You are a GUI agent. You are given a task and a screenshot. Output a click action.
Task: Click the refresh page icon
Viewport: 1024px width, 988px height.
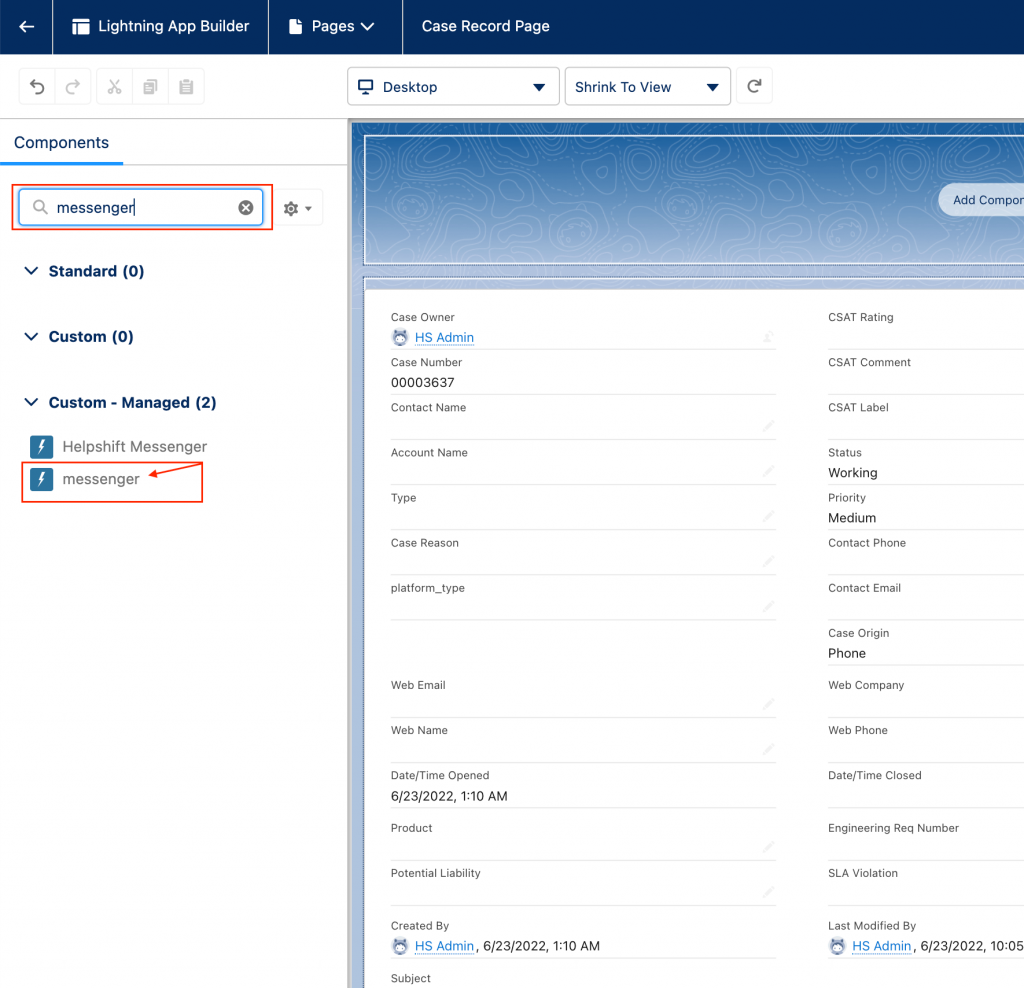(754, 87)
